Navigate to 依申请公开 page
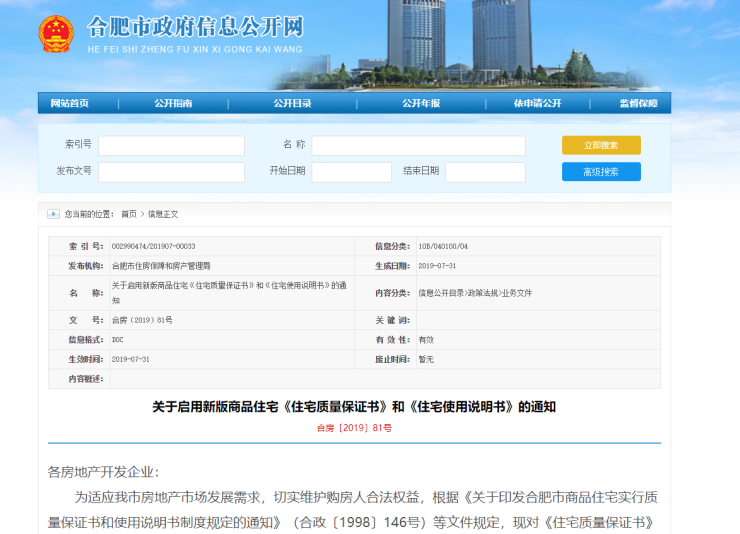This screenshot has height=534, width=740. pyautogui.click(x=537, y=103)
